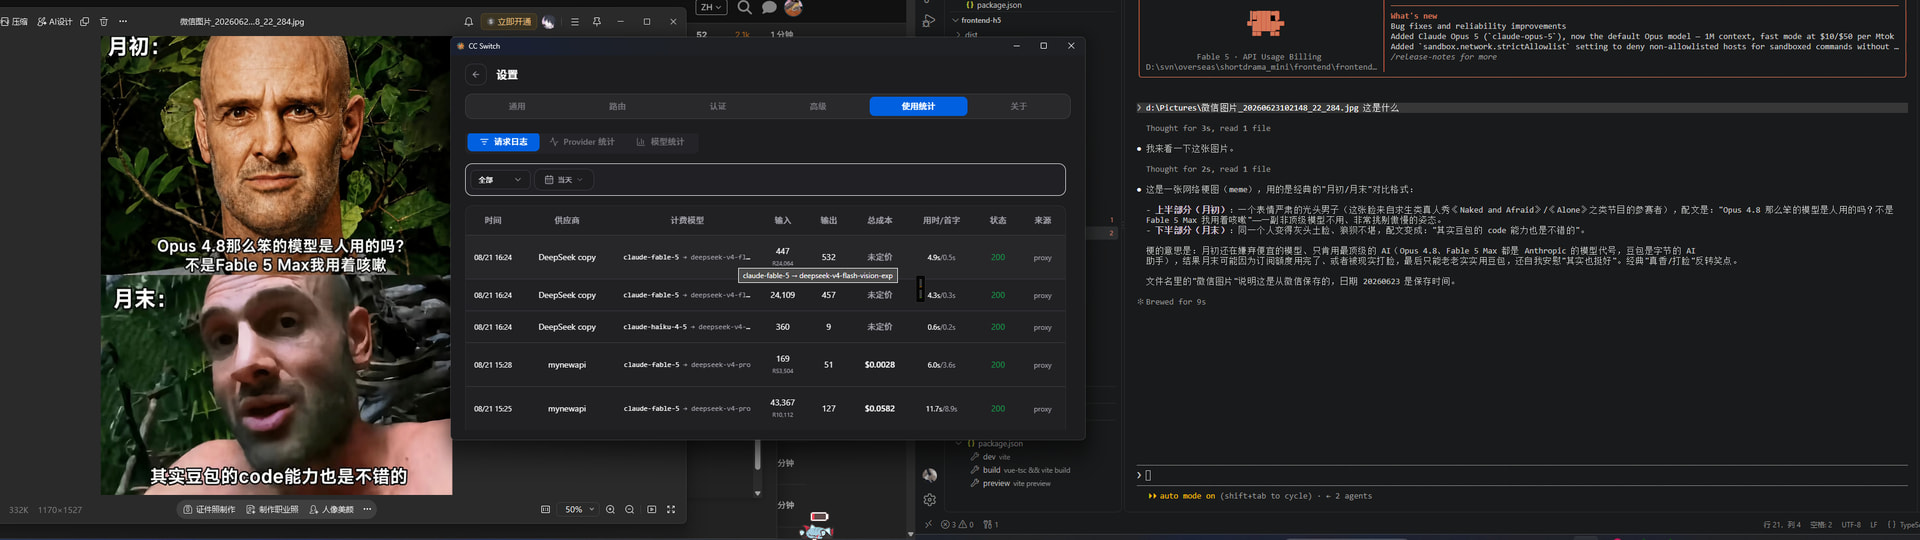Zoom in on the image
This screenshot has height=540, width=1920.
coord(610,509)
